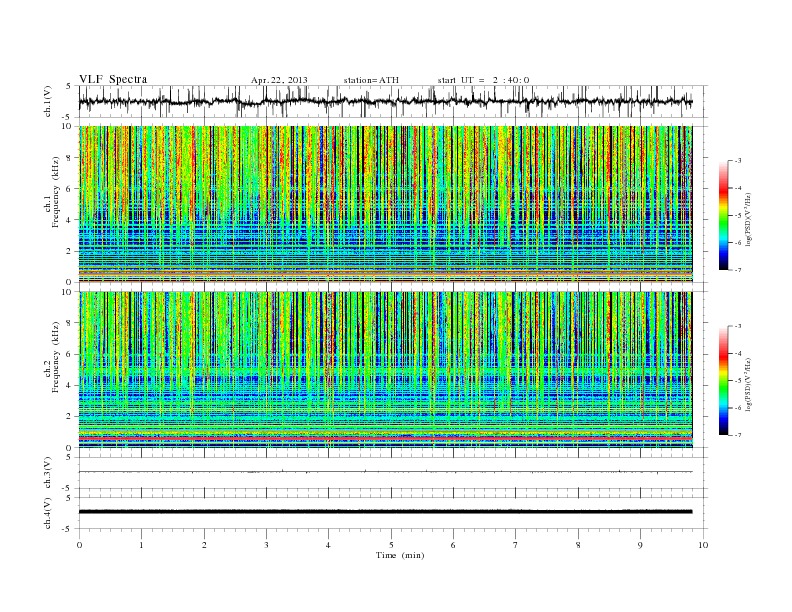The height and width of the screenshot is (612, 792).
Task: Click the "Time (min)" x-axis label
Action: click(400, 555)
